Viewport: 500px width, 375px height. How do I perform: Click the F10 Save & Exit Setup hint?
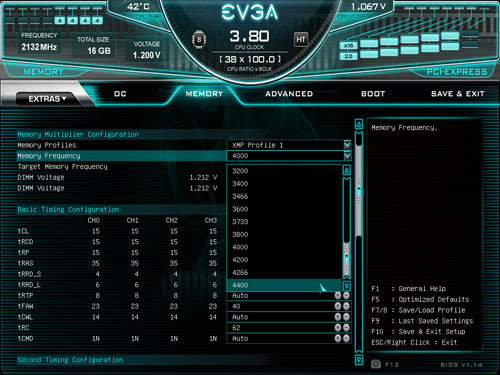tap(418, 331)
